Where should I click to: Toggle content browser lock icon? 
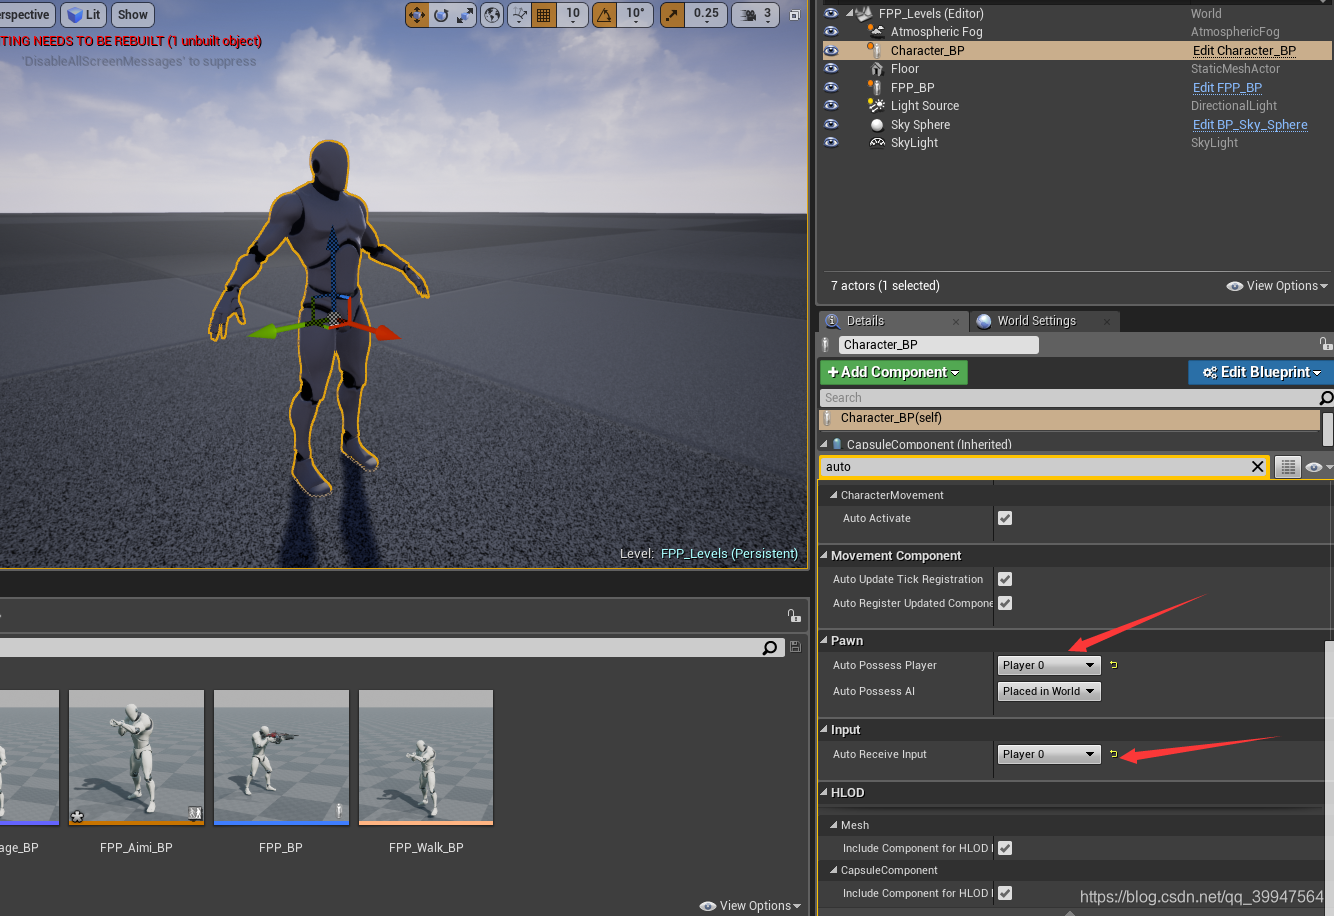[794, 615]
